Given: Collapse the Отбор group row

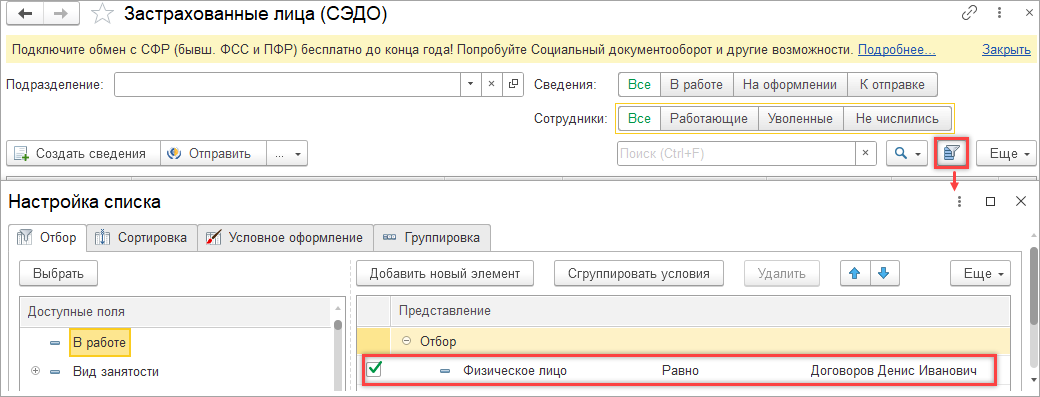Looking at the screenshot, I should point(406,342).
